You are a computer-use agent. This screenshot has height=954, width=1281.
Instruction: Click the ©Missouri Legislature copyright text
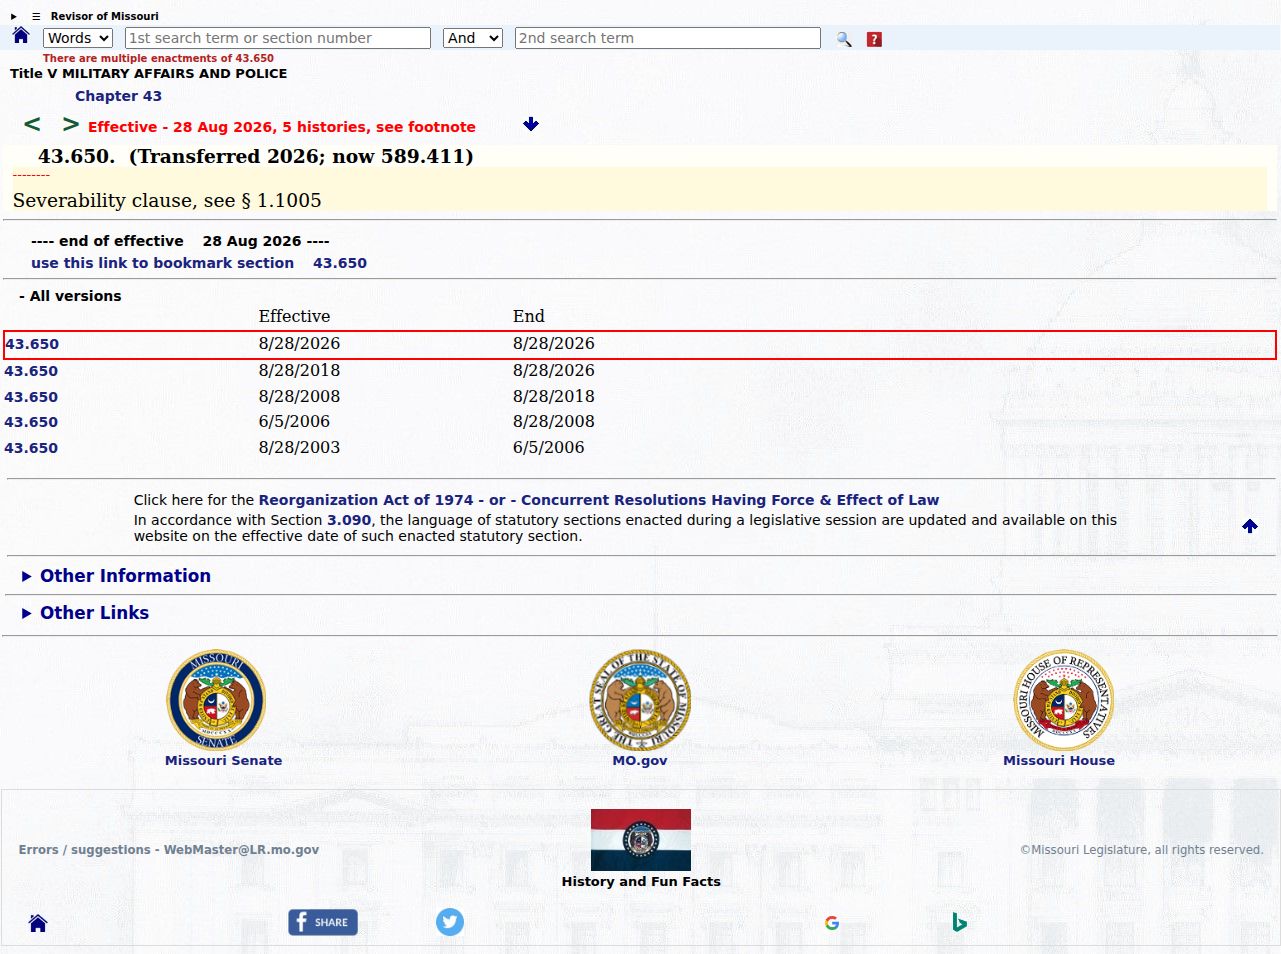point(1141,850)
